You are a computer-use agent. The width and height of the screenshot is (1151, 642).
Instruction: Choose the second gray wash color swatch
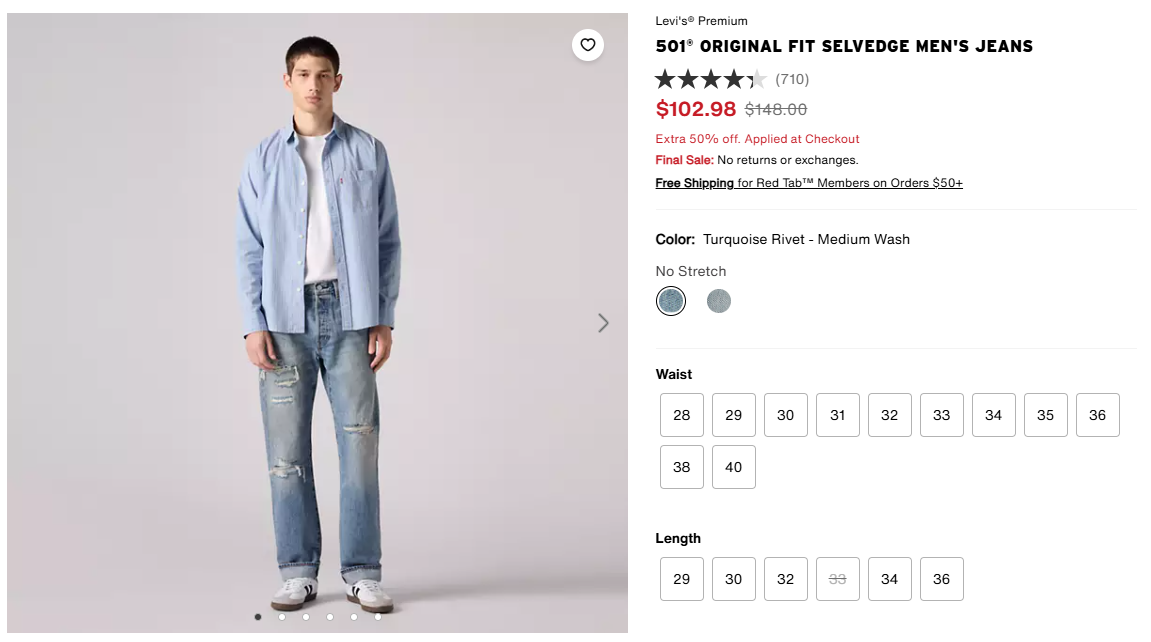(x=719, y=301)
